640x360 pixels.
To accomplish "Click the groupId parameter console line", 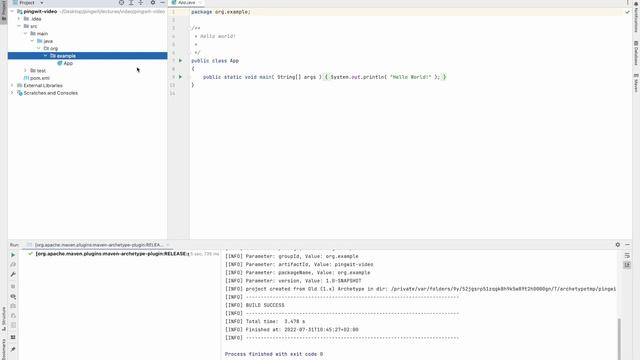I will (x=292, y=256).
